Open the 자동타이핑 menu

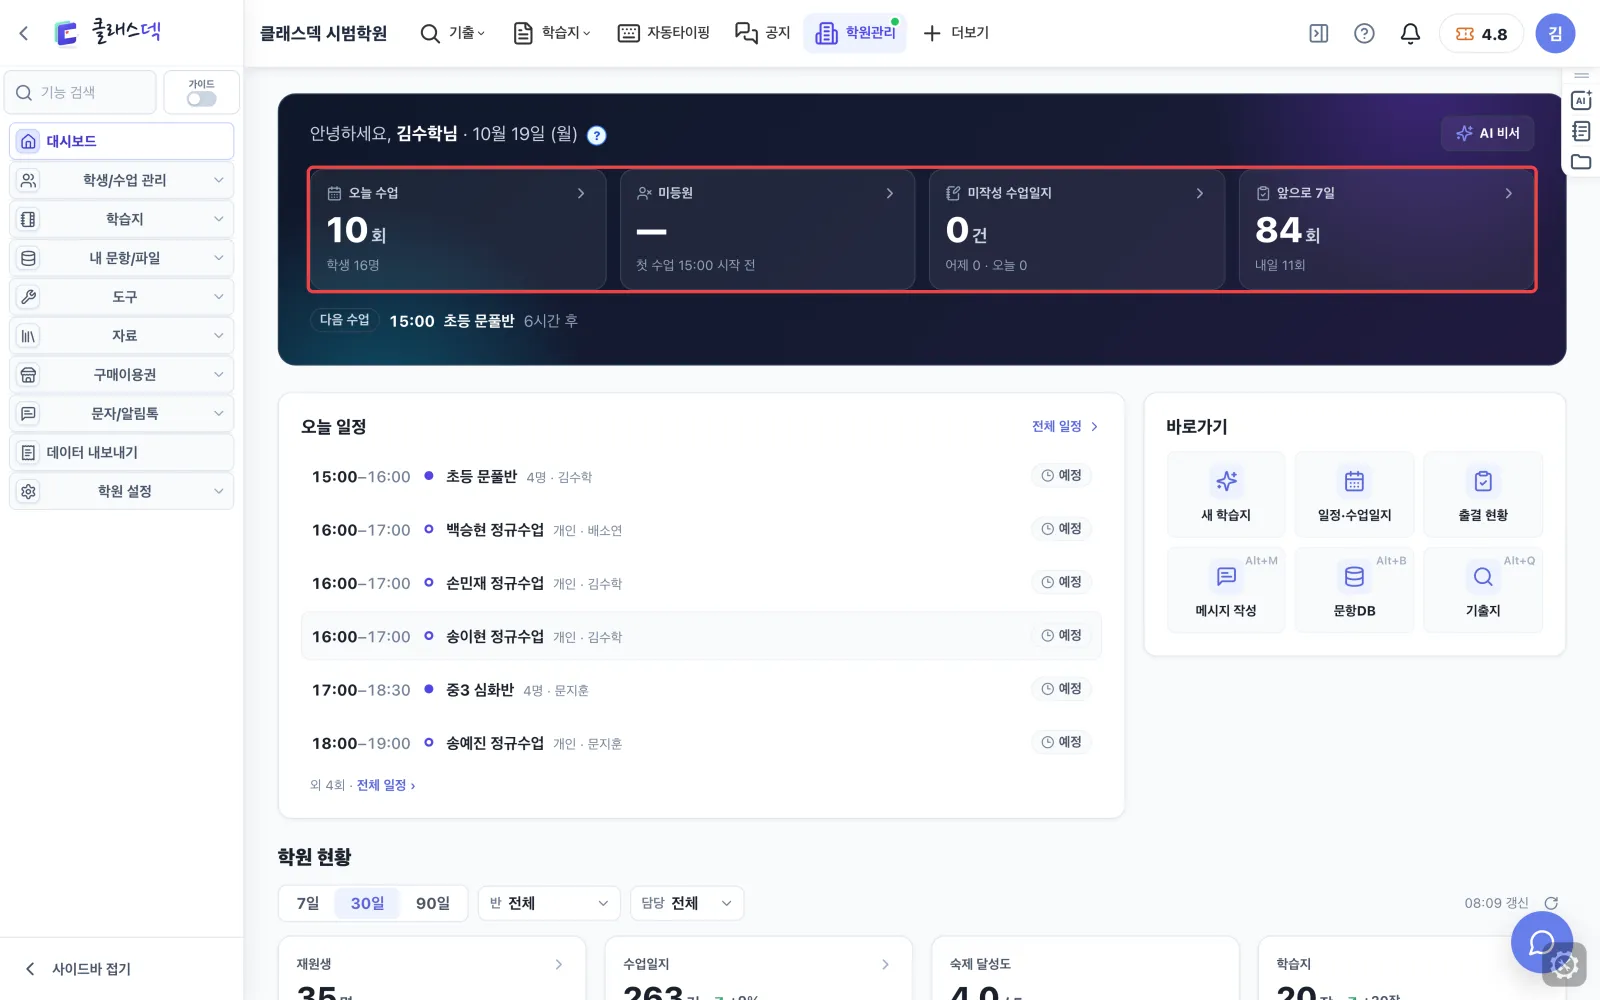pyautogui.click(x=664, y=33)
